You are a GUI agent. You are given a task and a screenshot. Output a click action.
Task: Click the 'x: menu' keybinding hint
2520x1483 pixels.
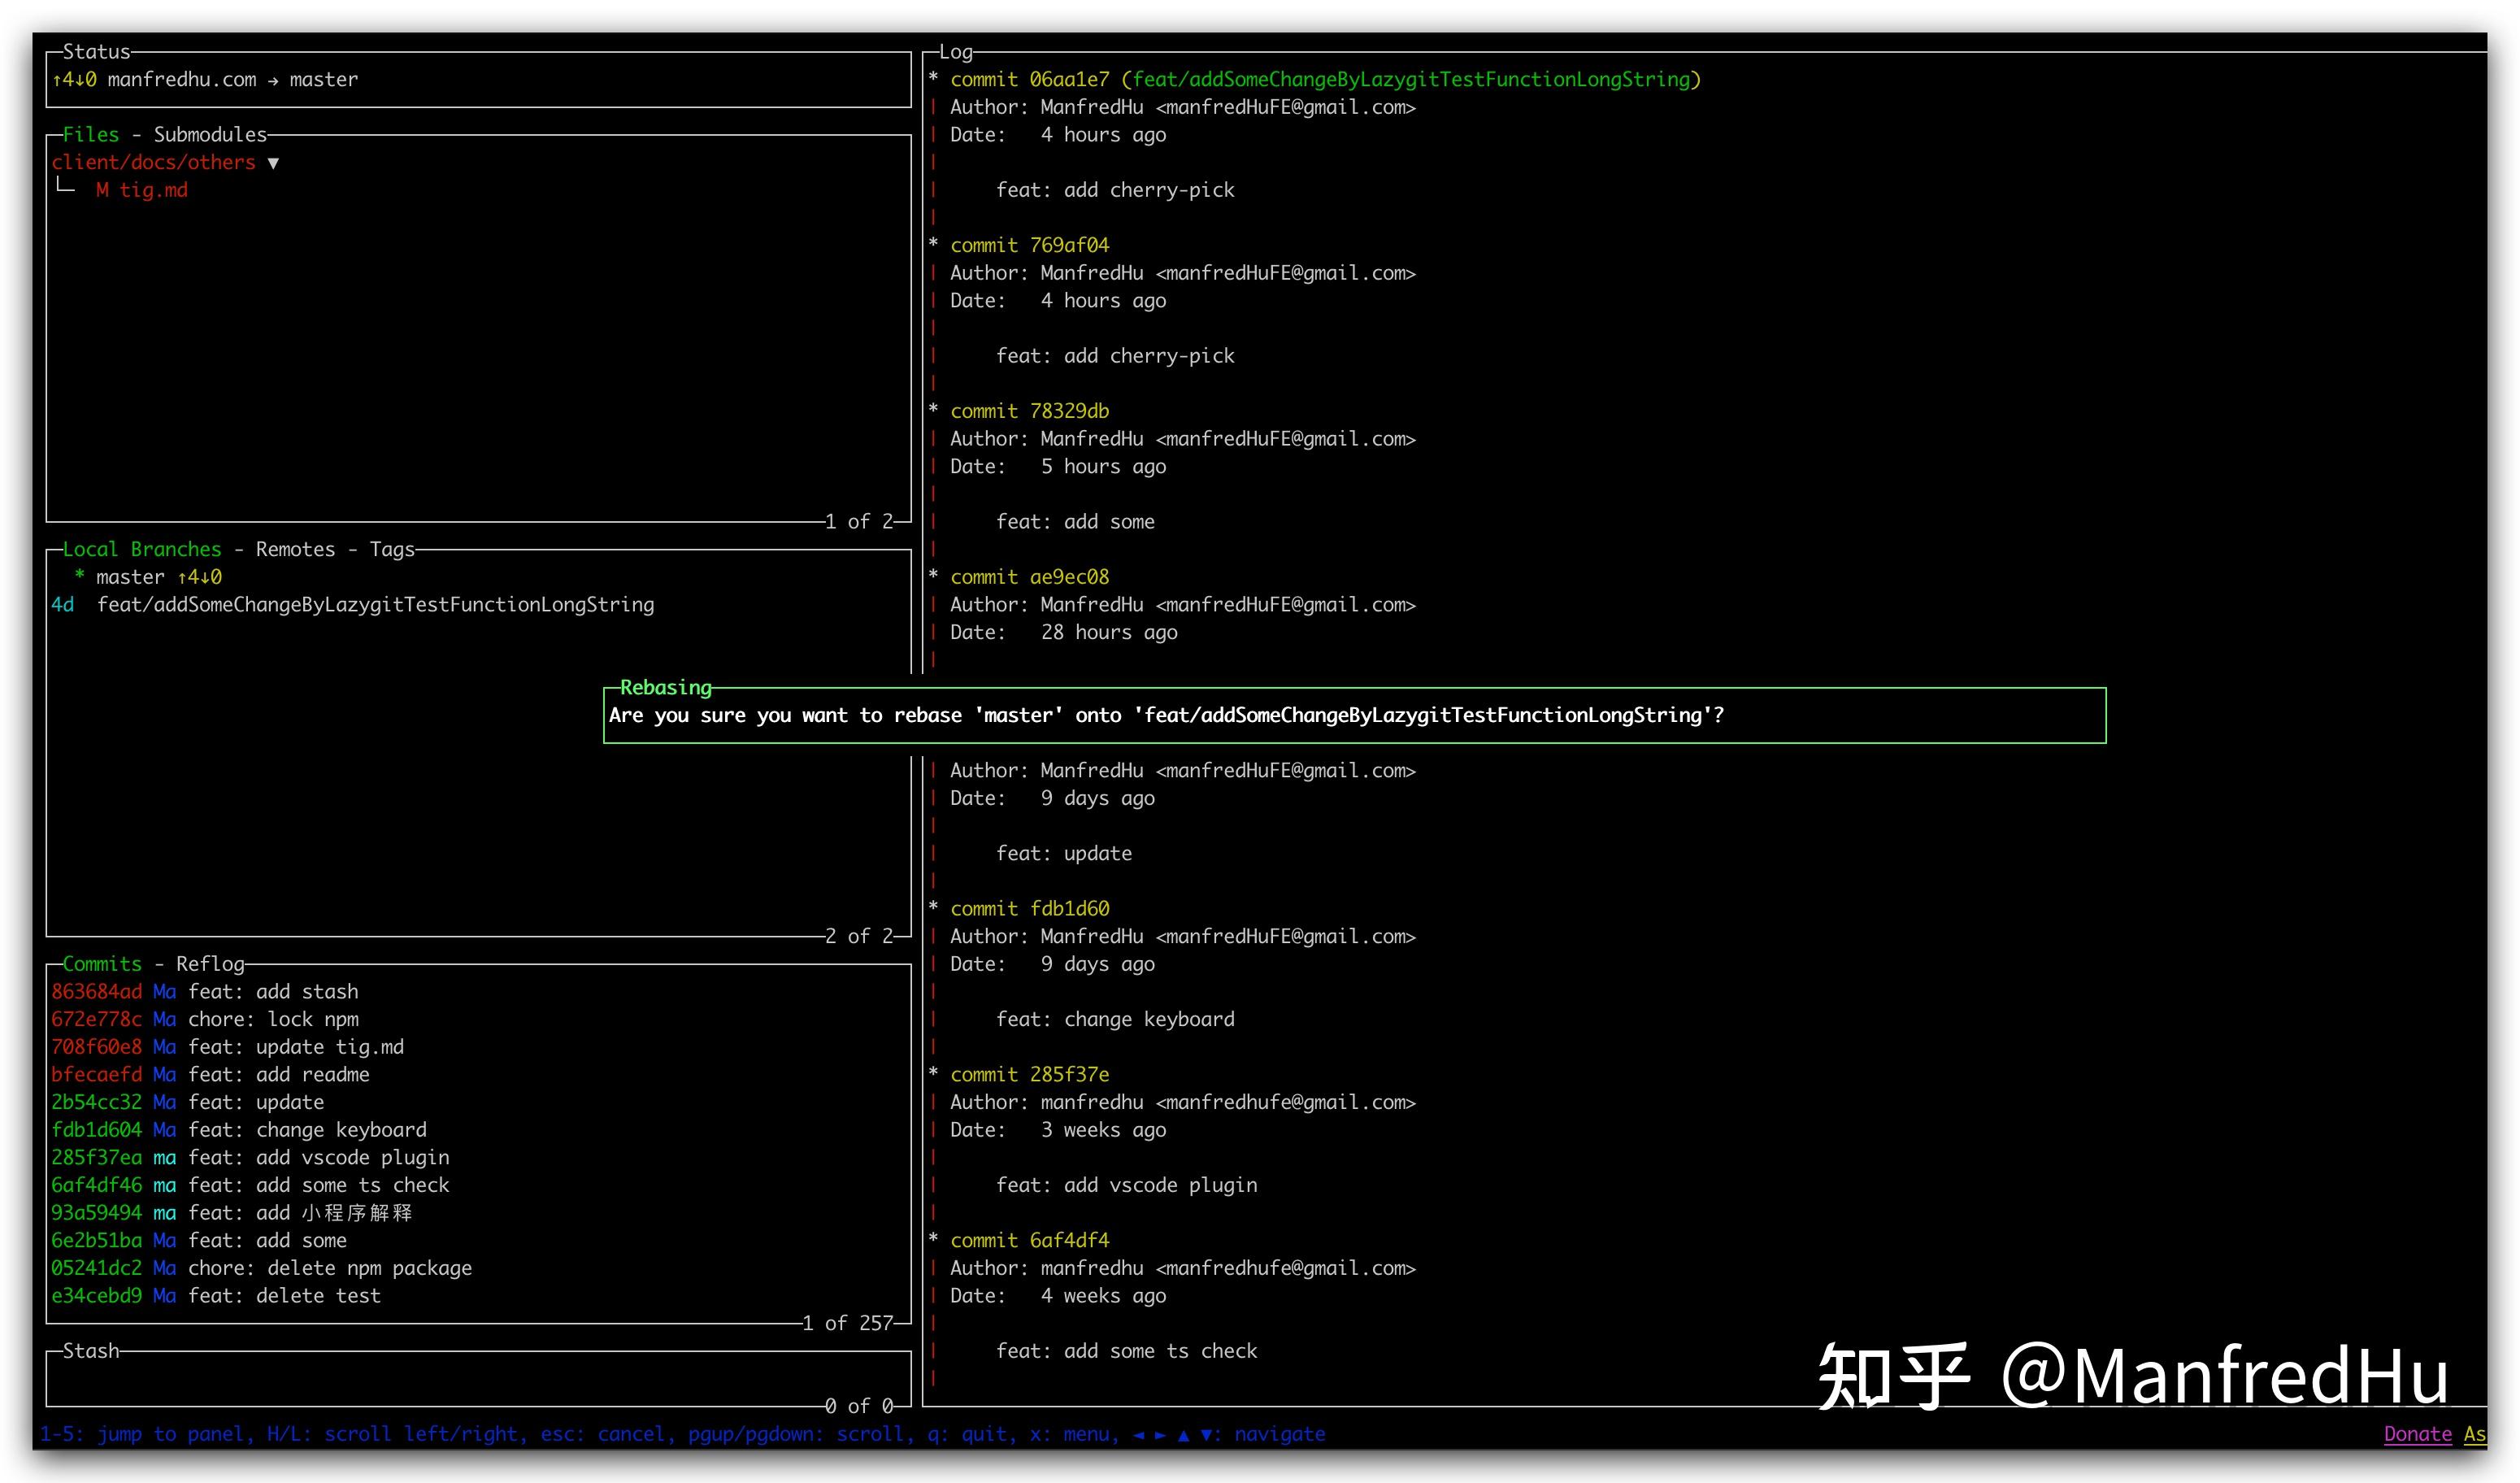(x=1074, y=1433)
